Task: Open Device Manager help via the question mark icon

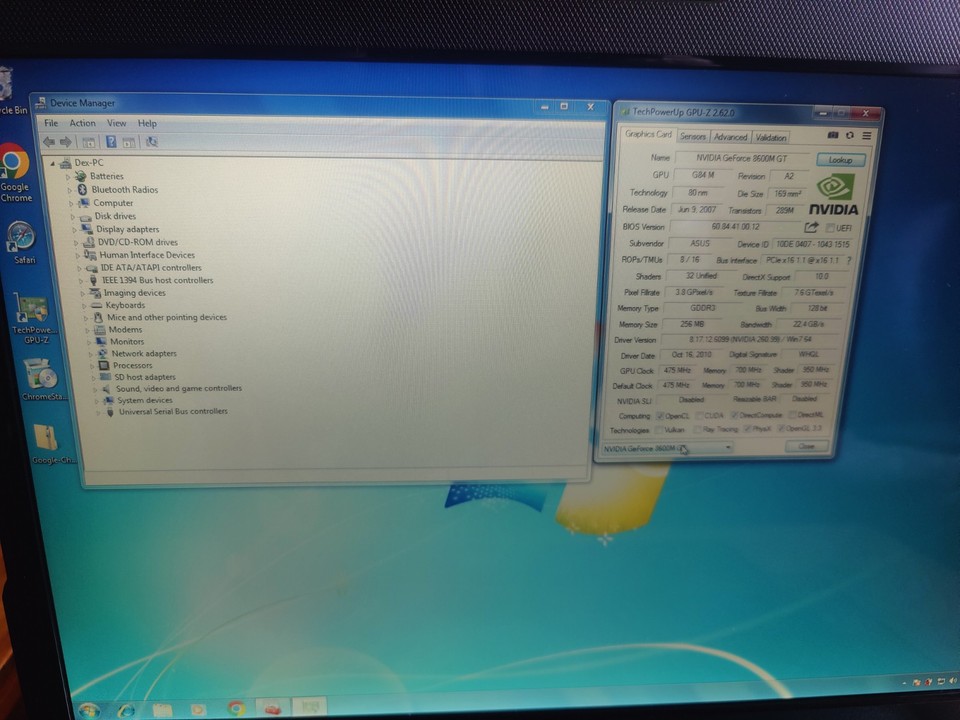Action: point(112,141)
